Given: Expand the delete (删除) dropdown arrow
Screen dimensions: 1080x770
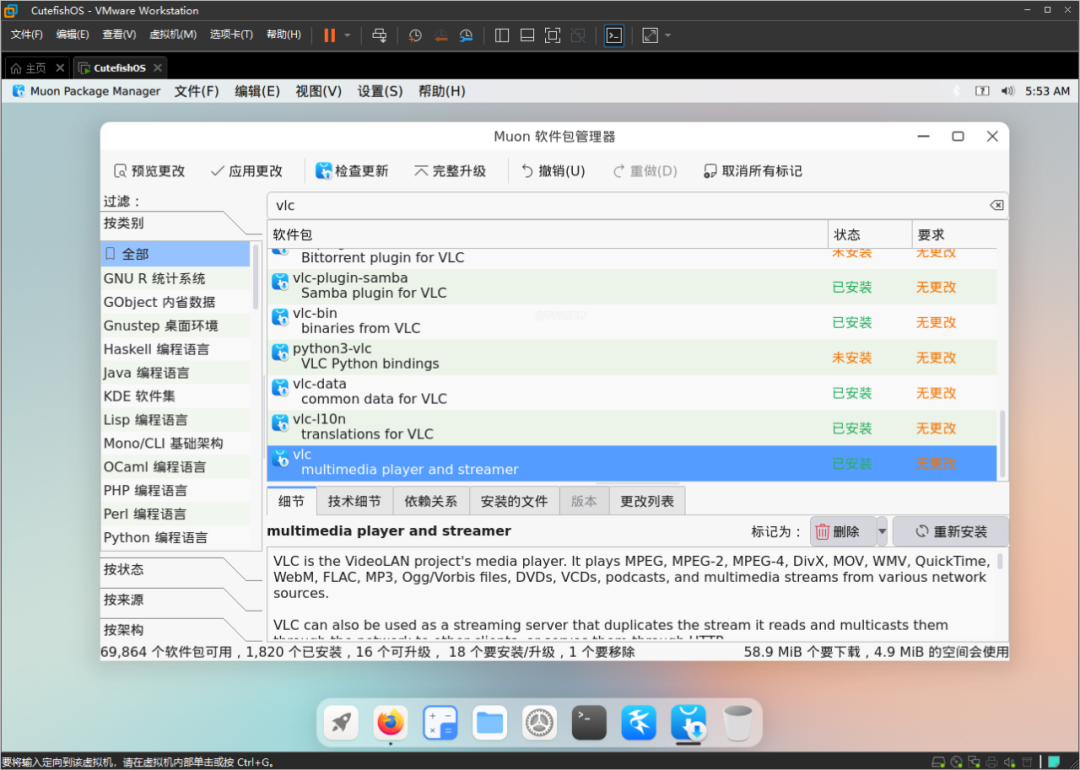Looking at the screenshot, I should coord(882,532).
